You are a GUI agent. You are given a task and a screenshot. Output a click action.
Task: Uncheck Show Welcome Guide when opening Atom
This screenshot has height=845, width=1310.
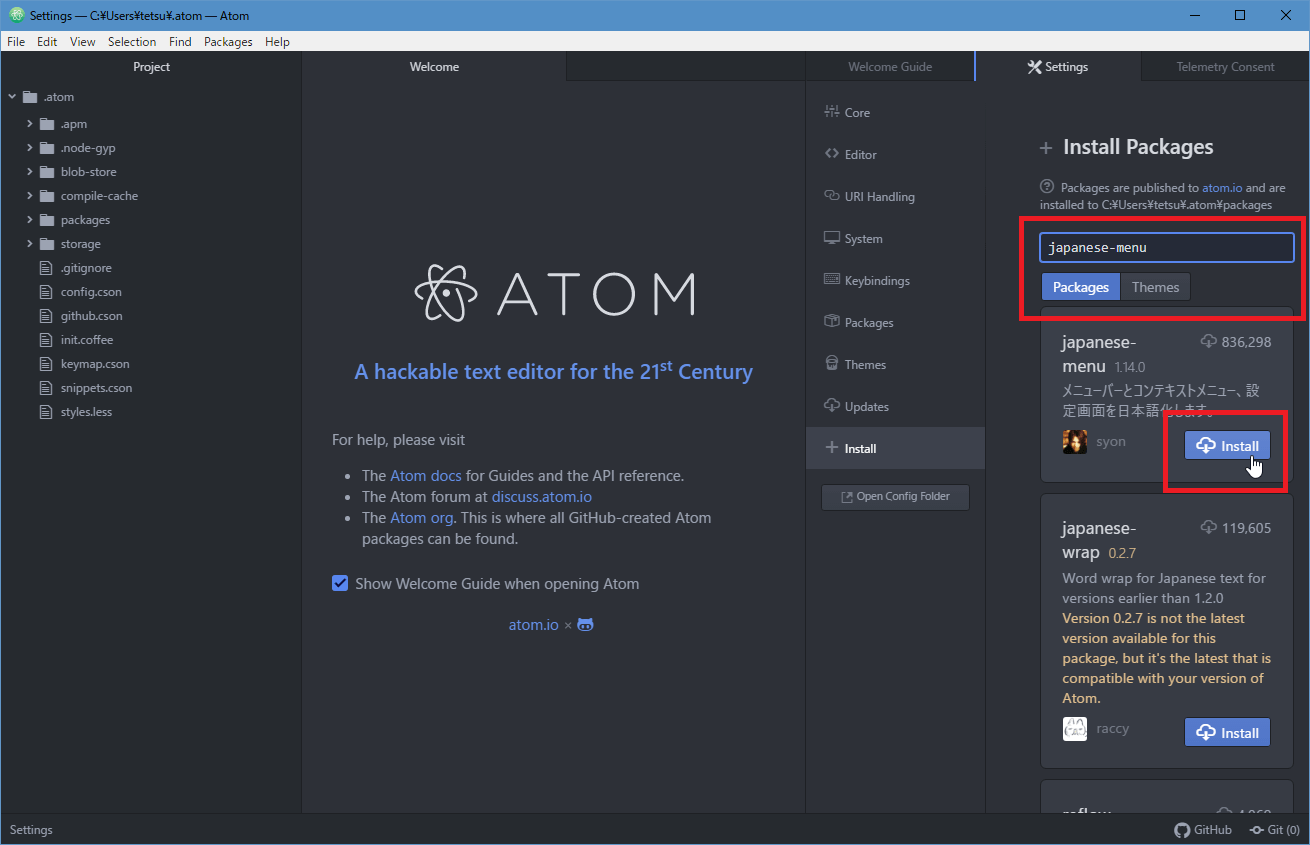coord(340,584)
